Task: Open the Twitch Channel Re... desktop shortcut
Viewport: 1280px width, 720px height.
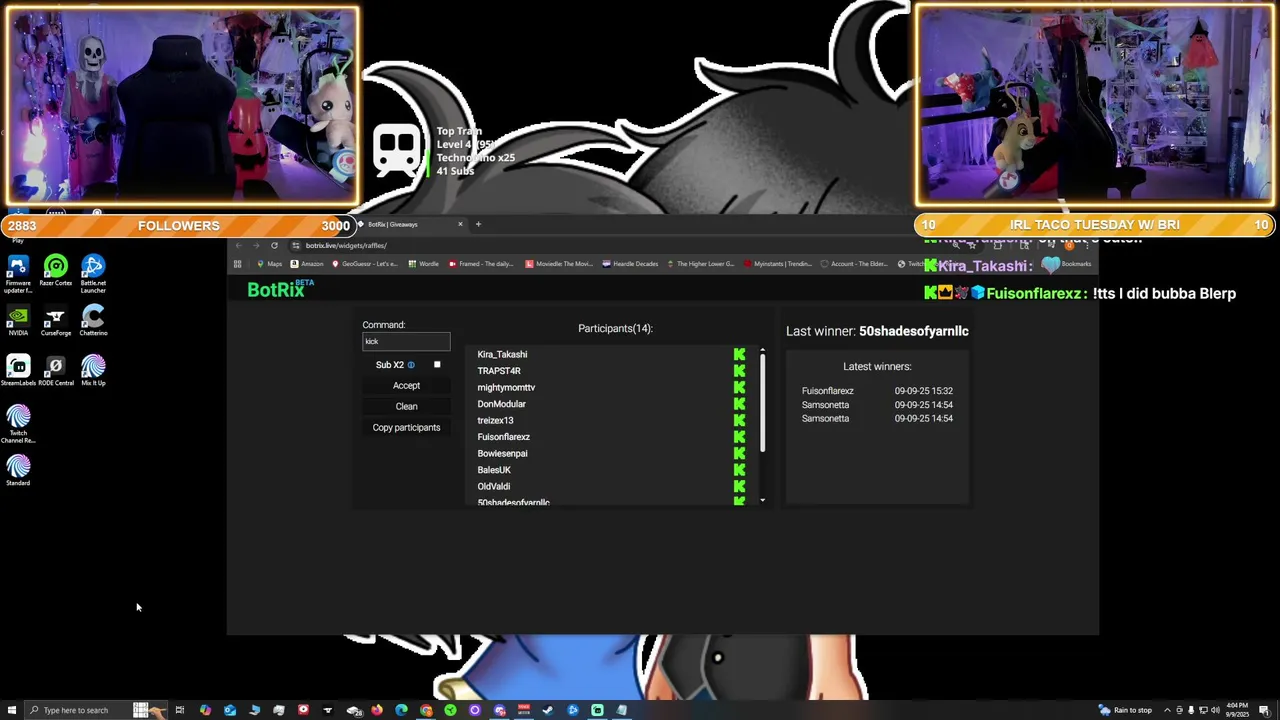Action: click(18, 424)
